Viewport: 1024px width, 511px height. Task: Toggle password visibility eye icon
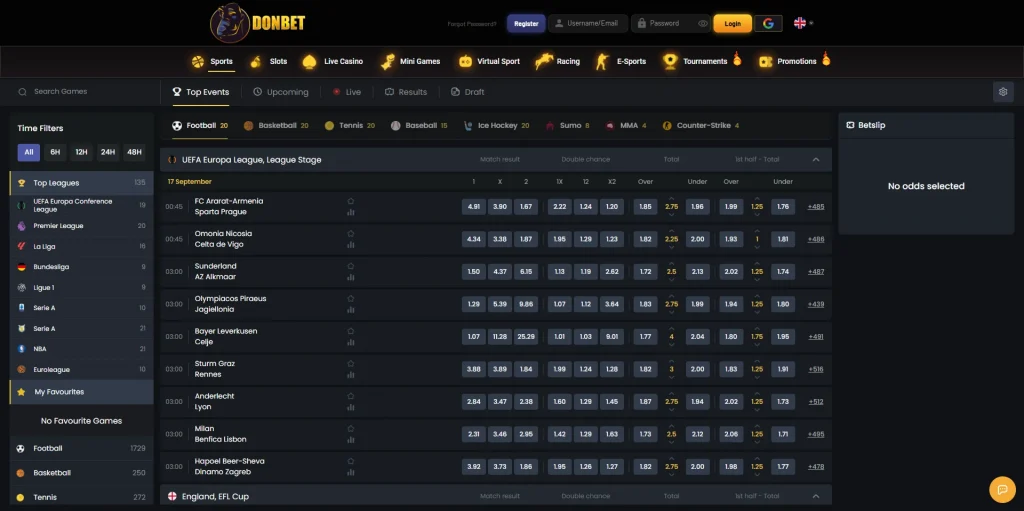tap(703, 24)
